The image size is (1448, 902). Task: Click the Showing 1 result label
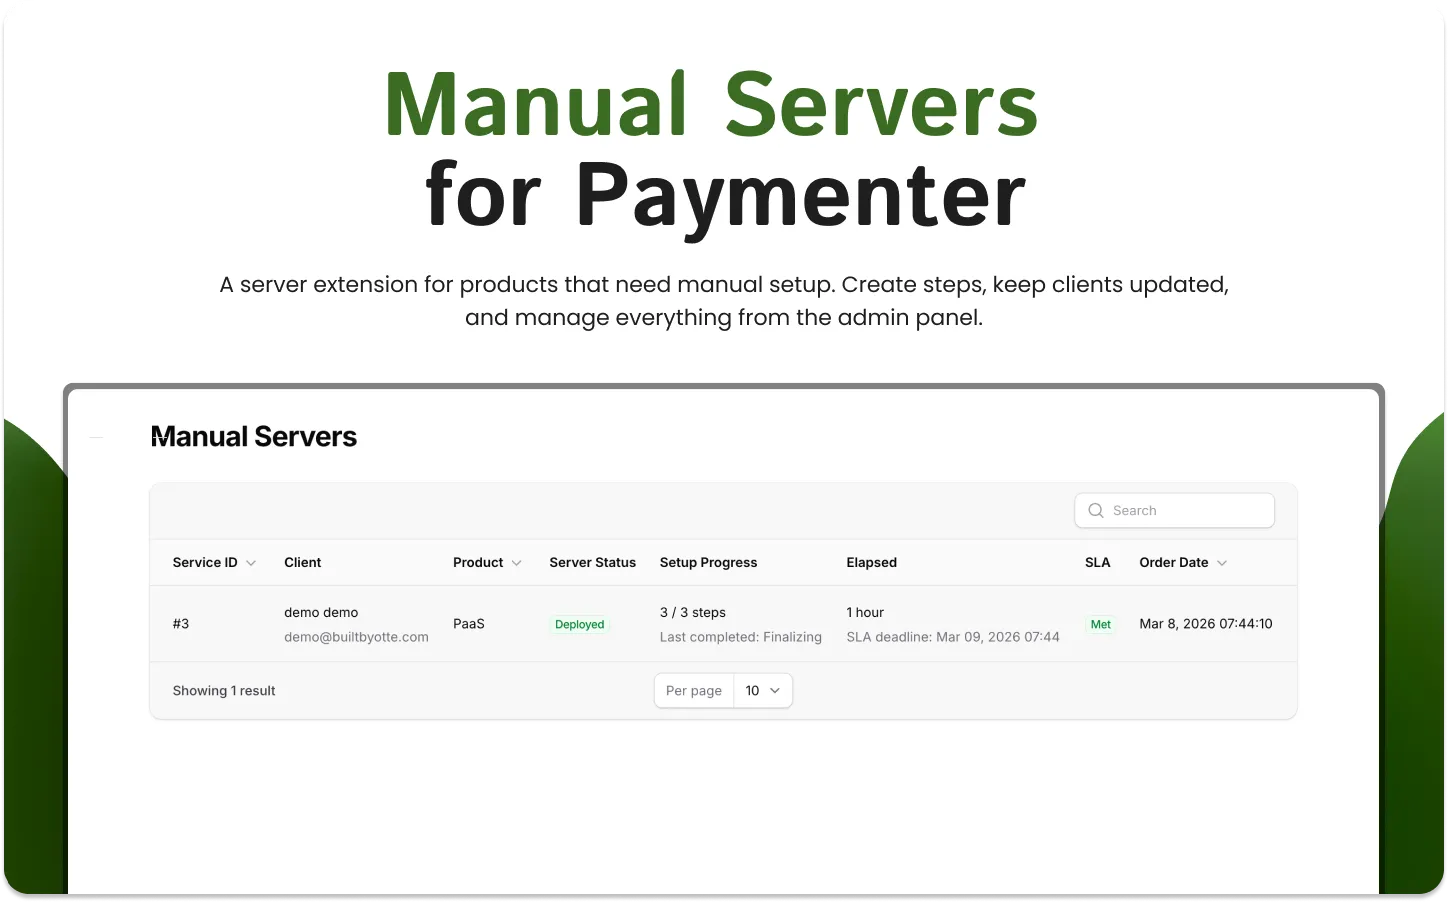tap(224, 690)
